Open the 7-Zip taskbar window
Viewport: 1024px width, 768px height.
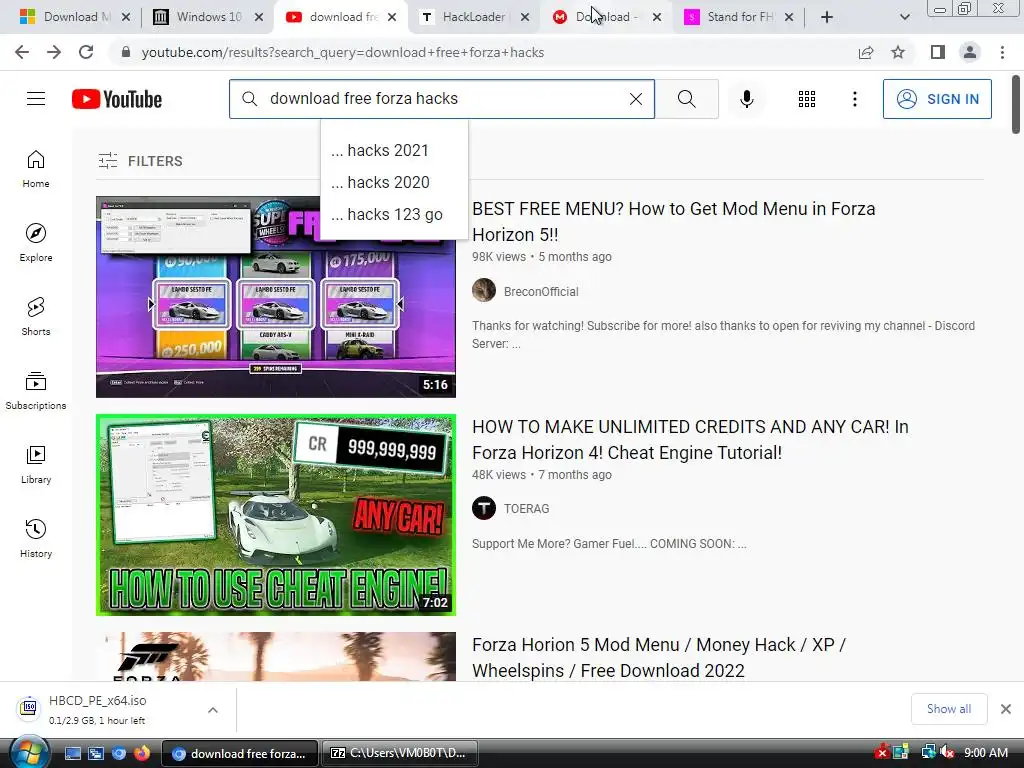tap(399, 753)
